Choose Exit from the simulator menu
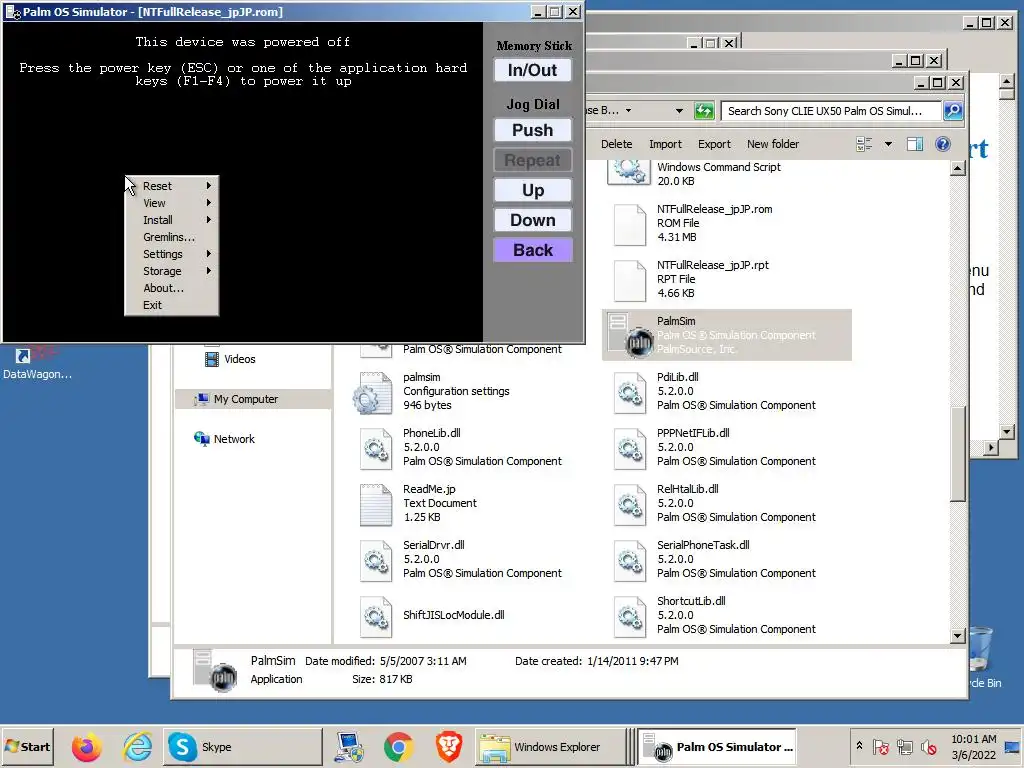The image size is (1024, 768). [x=172, y=305]
